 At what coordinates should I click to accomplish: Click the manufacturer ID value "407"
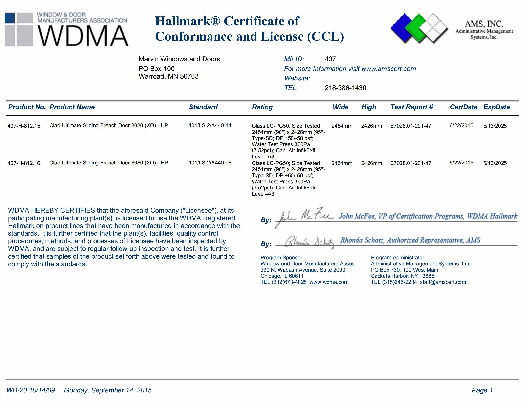(330, 59)
